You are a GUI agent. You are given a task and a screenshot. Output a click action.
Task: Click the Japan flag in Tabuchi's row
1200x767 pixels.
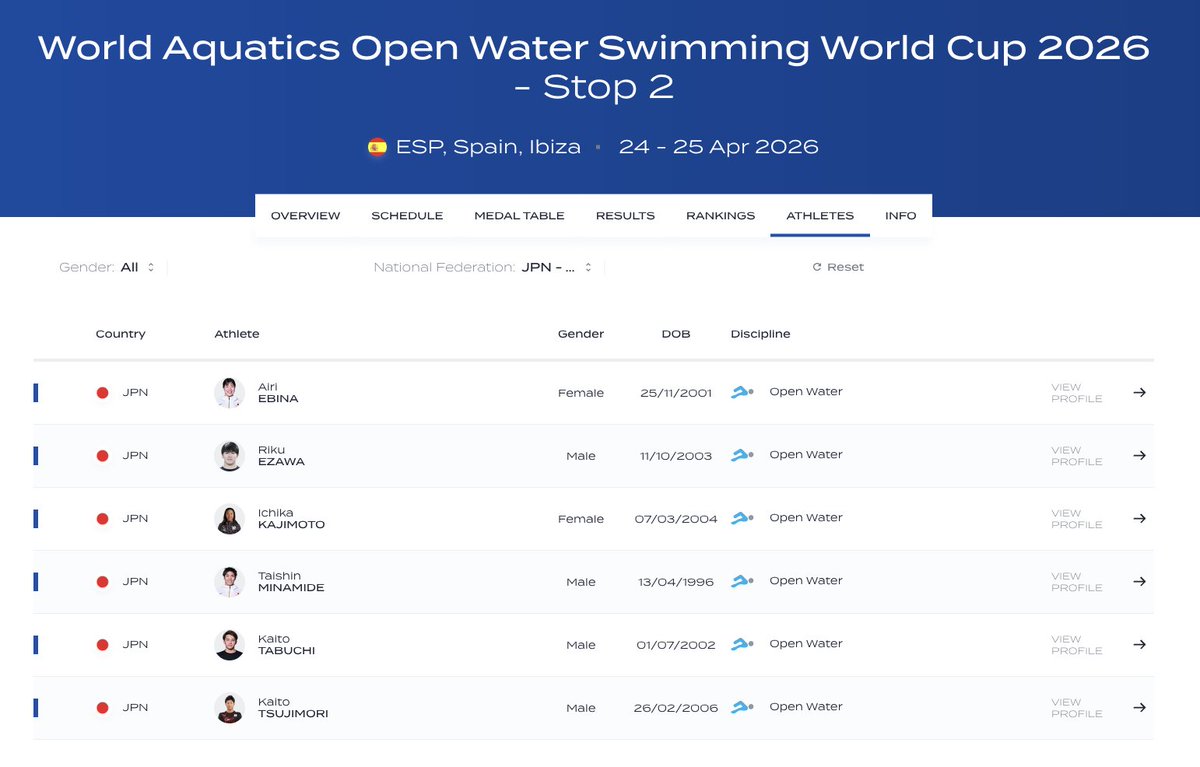coord(102,645)
